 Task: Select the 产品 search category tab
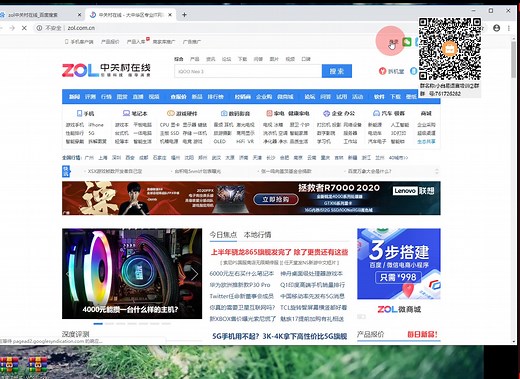194,59
